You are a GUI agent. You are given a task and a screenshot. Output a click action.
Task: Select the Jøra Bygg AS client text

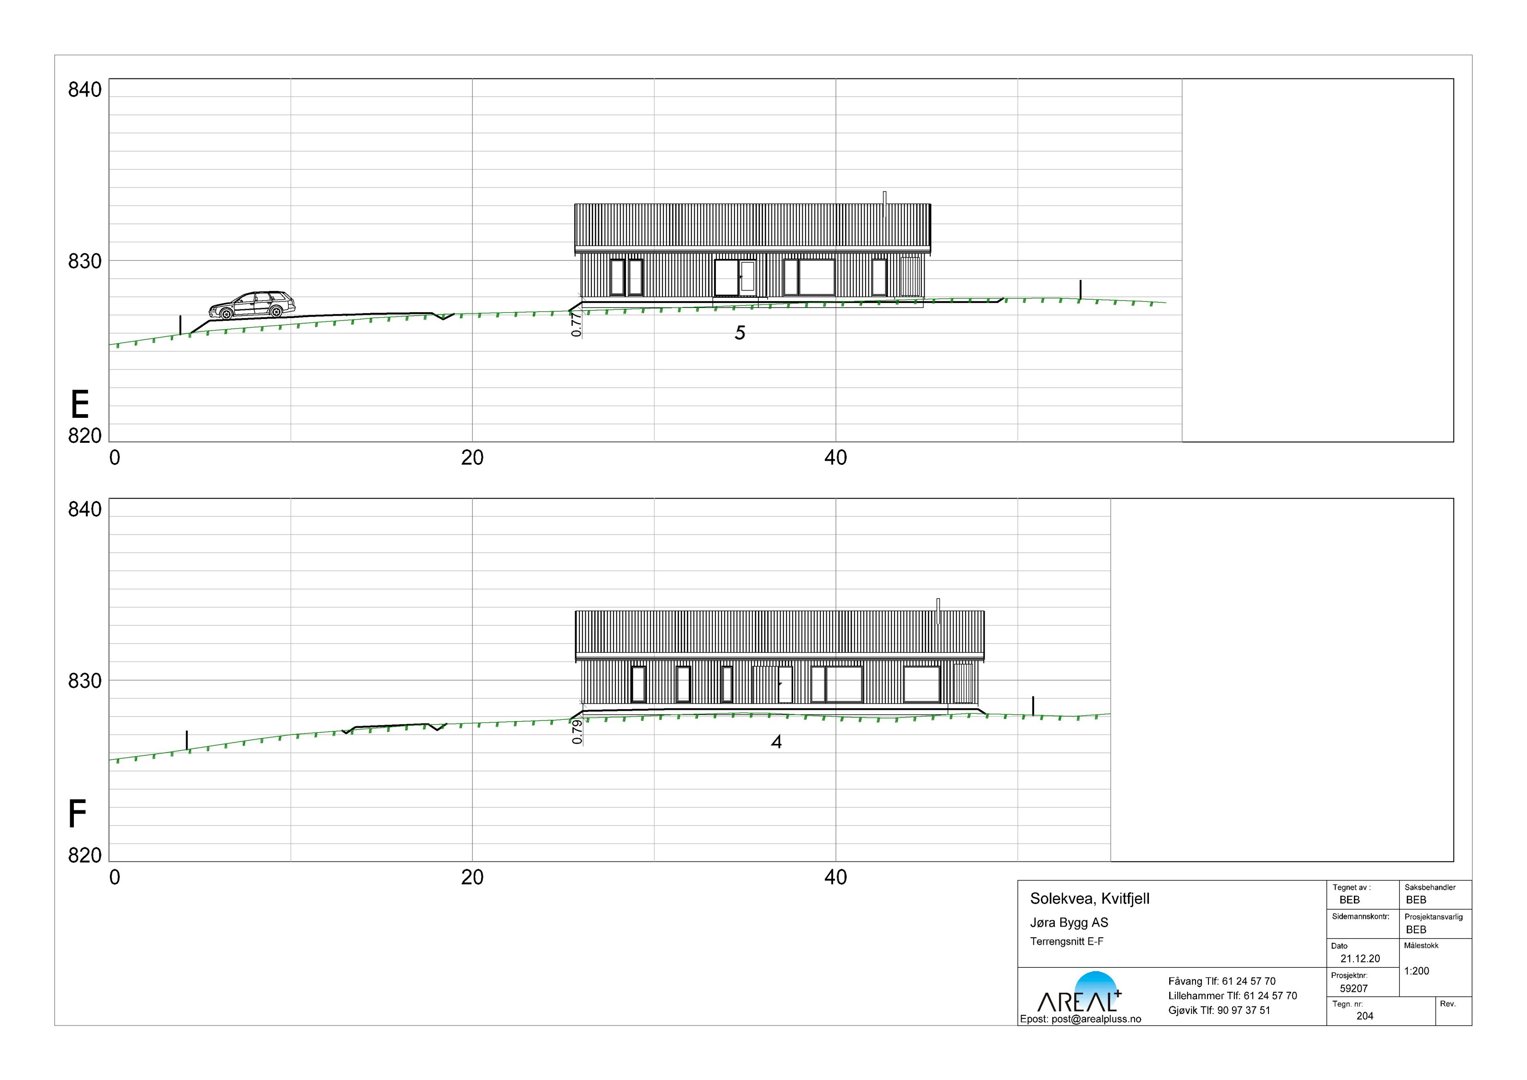[1068, 922]
